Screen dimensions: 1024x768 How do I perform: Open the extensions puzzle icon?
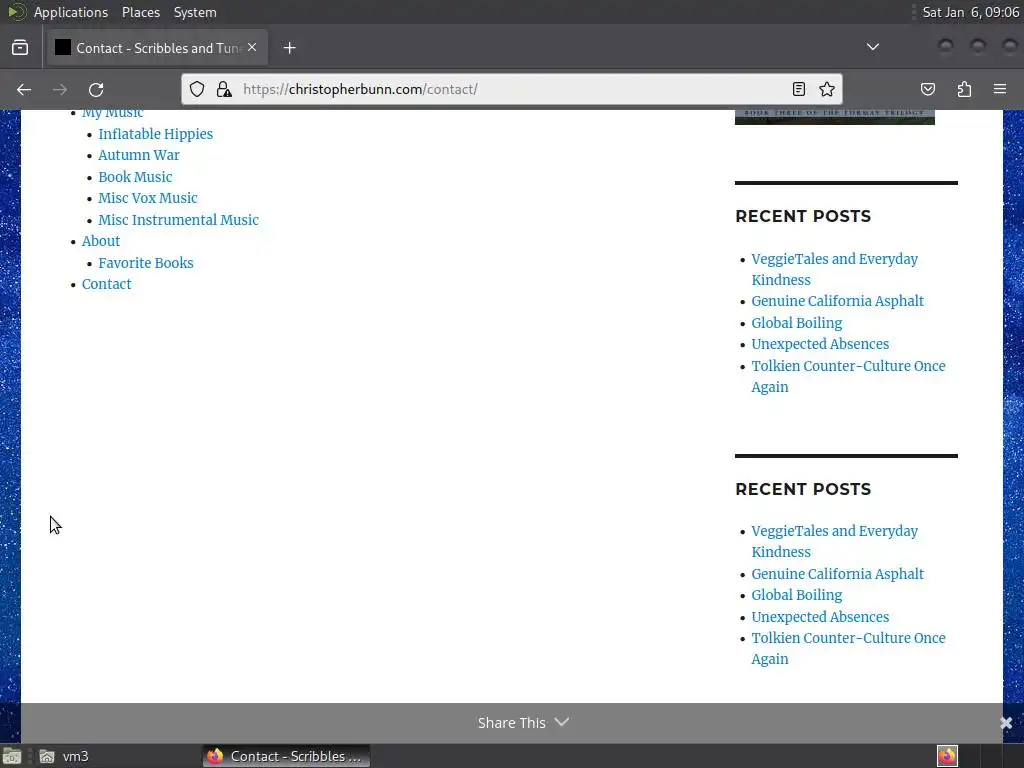pos(964,89)
